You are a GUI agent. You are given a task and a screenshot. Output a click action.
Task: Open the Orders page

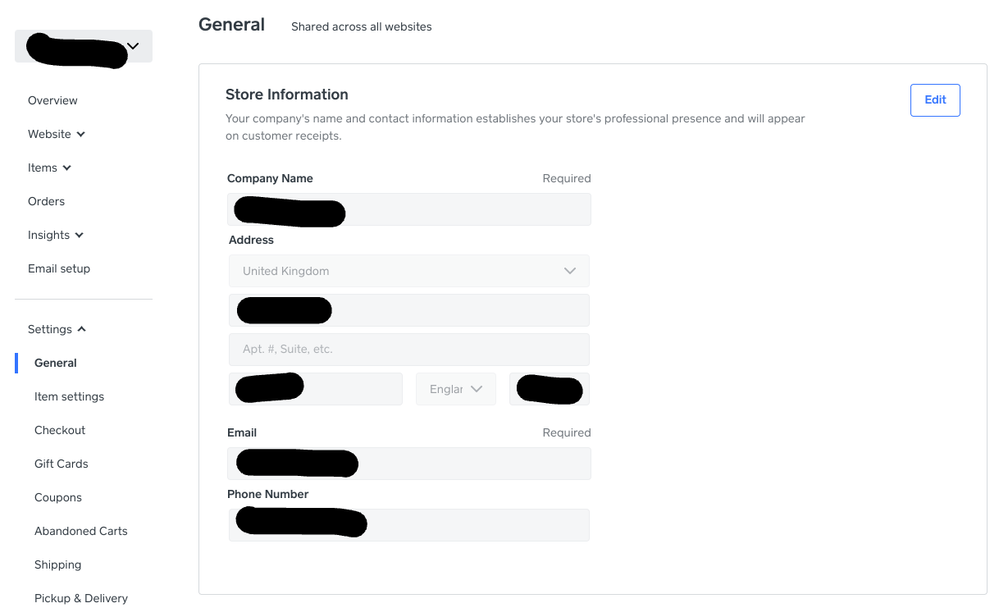coord(46,201)
